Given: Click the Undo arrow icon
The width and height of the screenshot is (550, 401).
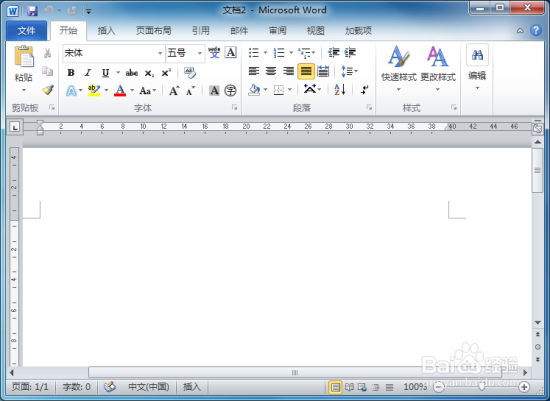Looking at the screenshot, I should [x=48, y=11].
